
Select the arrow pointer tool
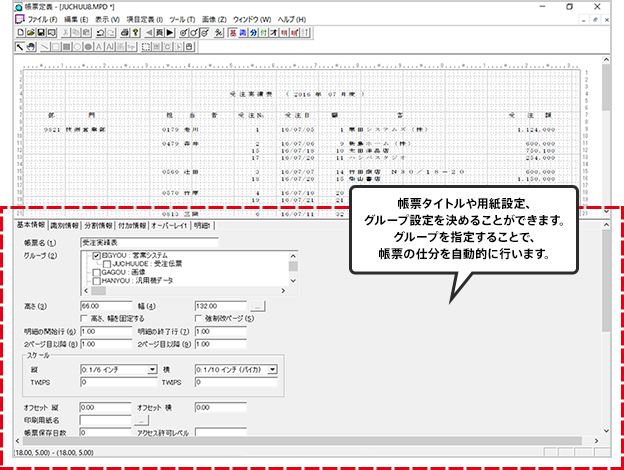tap(21, 46)
